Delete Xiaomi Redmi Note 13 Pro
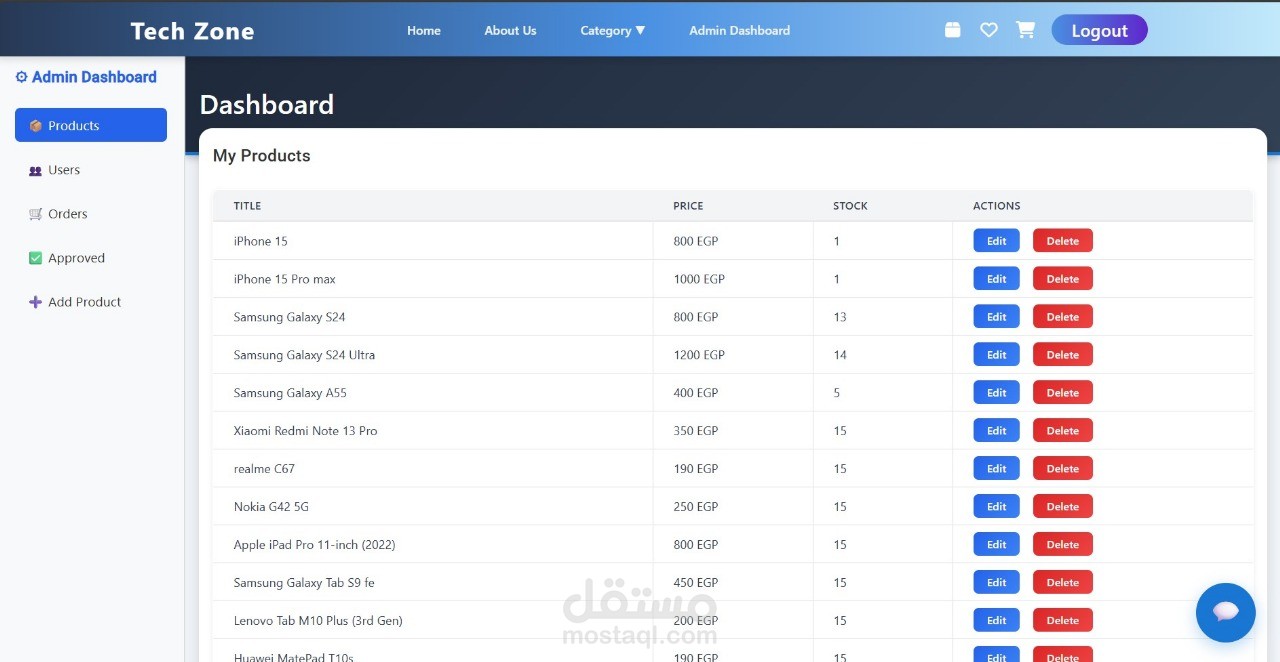Image resolution: width=1280 pixels, height=662 pixels. (1062, 431)
